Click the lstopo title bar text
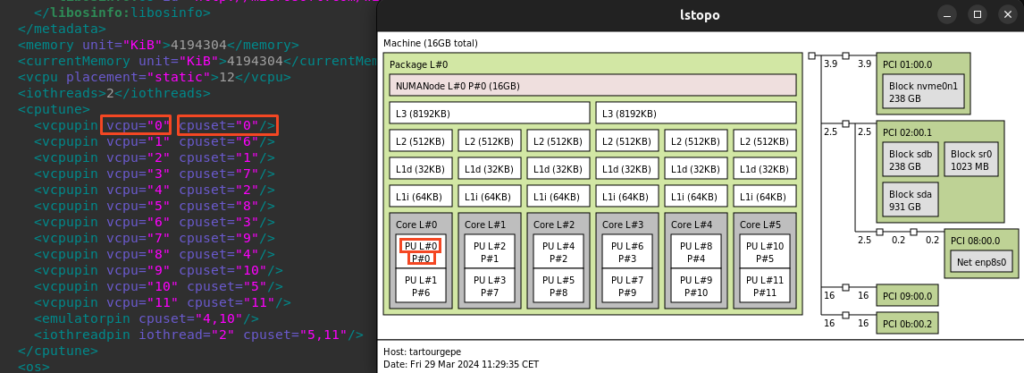This screenshot has width=1024, height=373. (700, 14)
